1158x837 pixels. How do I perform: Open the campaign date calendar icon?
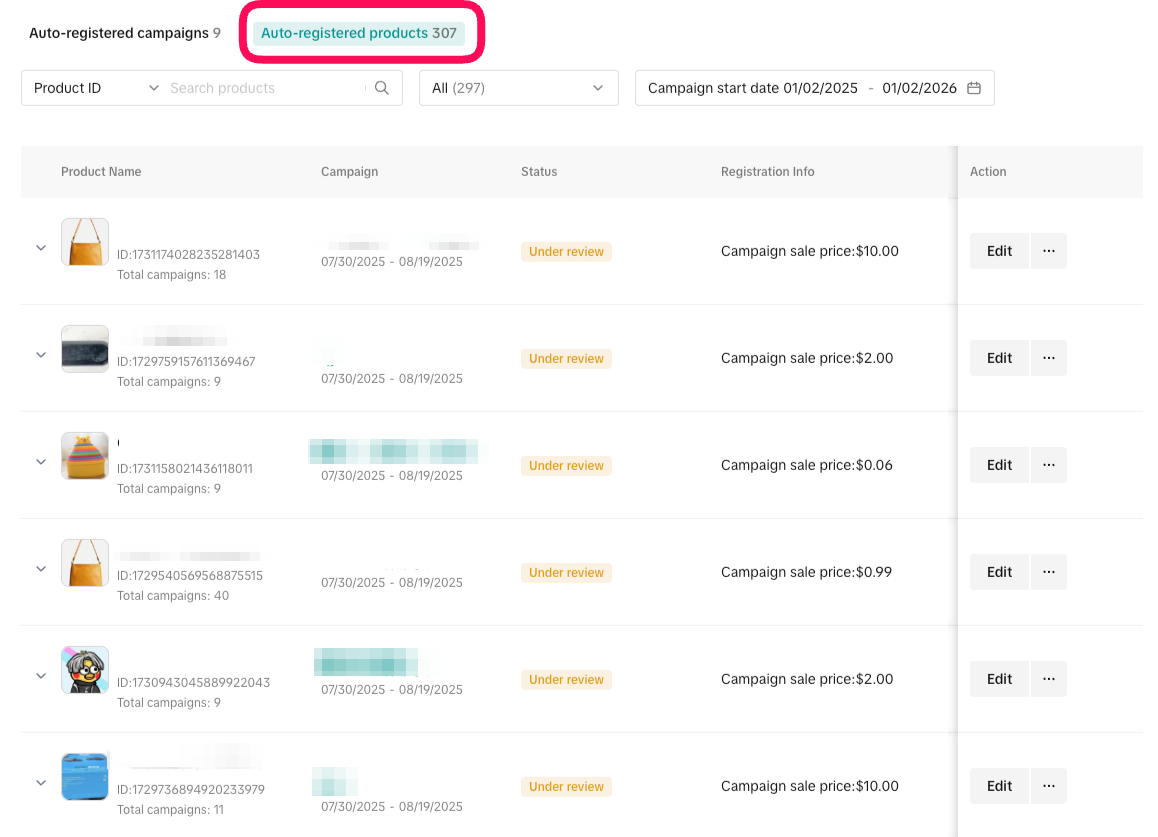click(974, 88)
